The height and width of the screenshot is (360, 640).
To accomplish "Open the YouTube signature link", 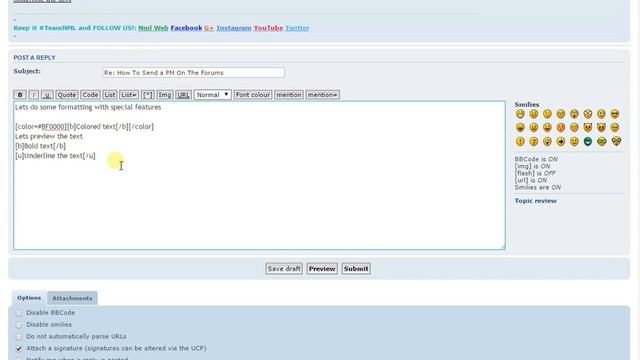I will point(268,28).
